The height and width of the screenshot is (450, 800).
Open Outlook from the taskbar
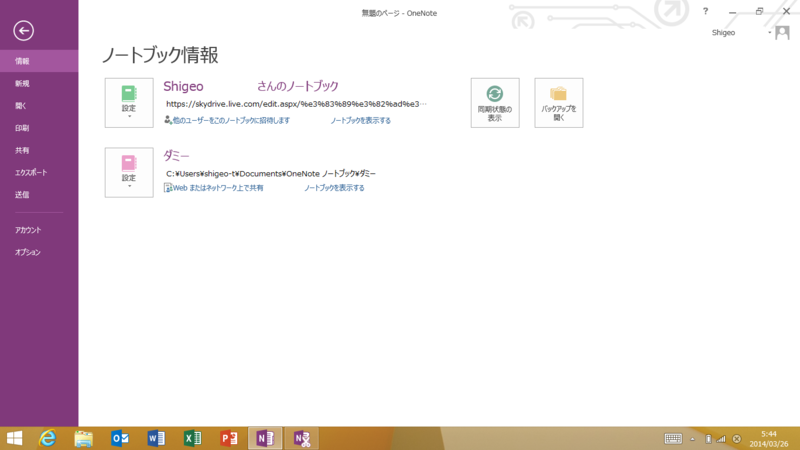pos(120,438)
